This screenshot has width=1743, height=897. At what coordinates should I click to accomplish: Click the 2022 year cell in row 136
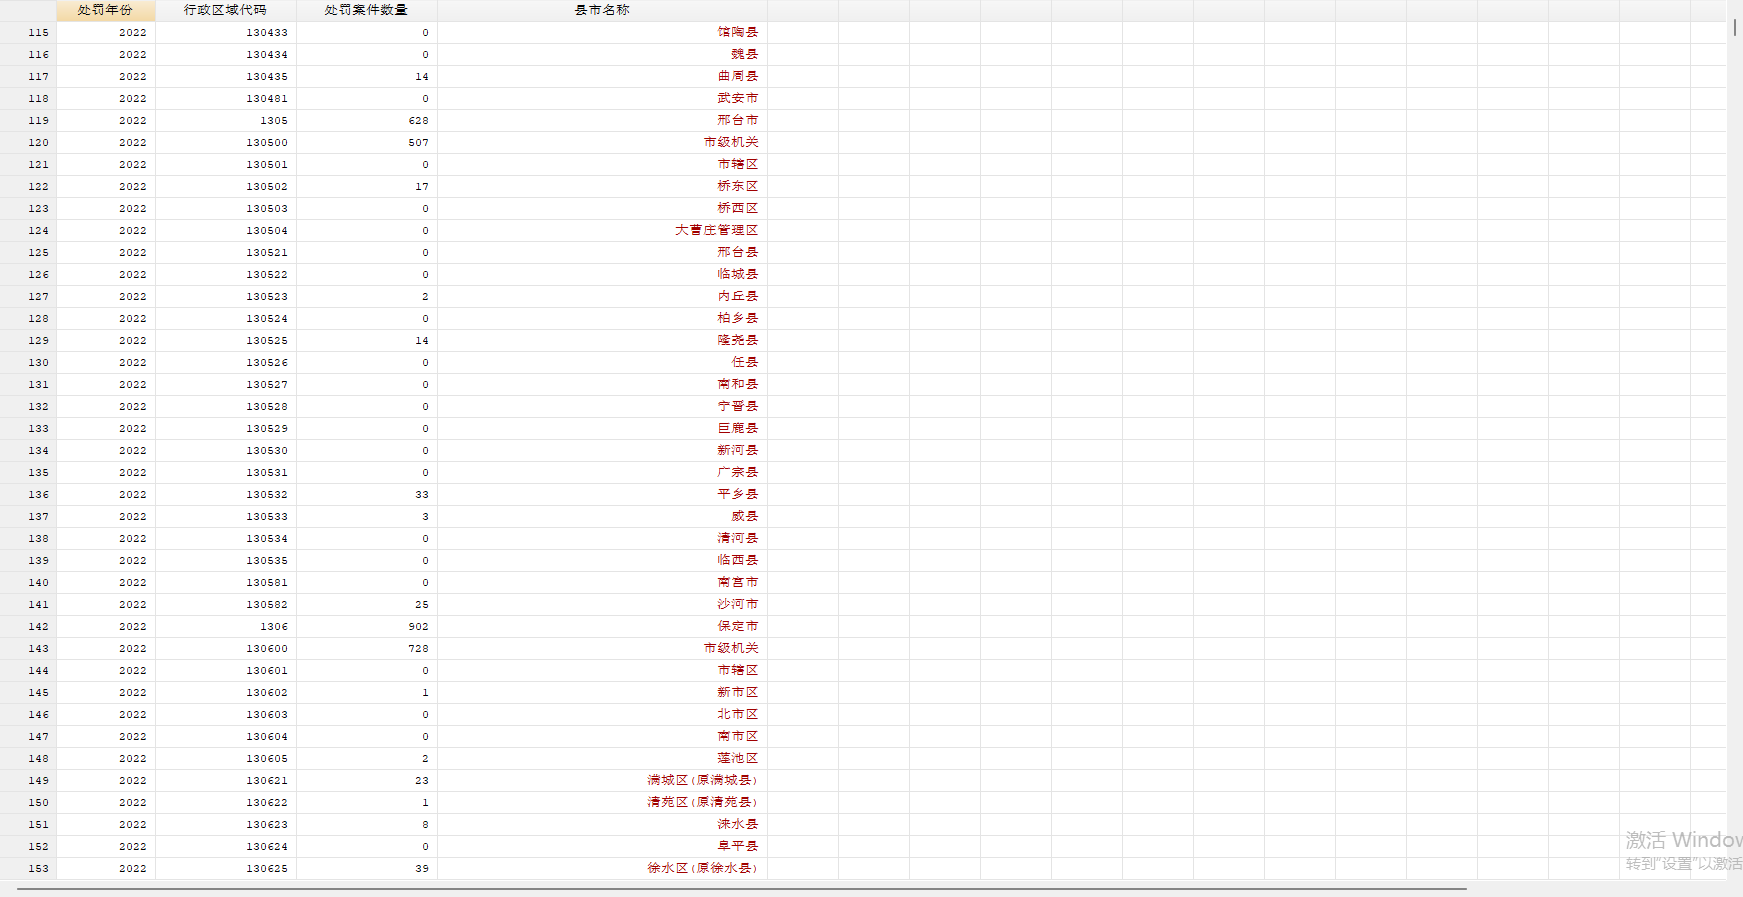pos(106,495)
